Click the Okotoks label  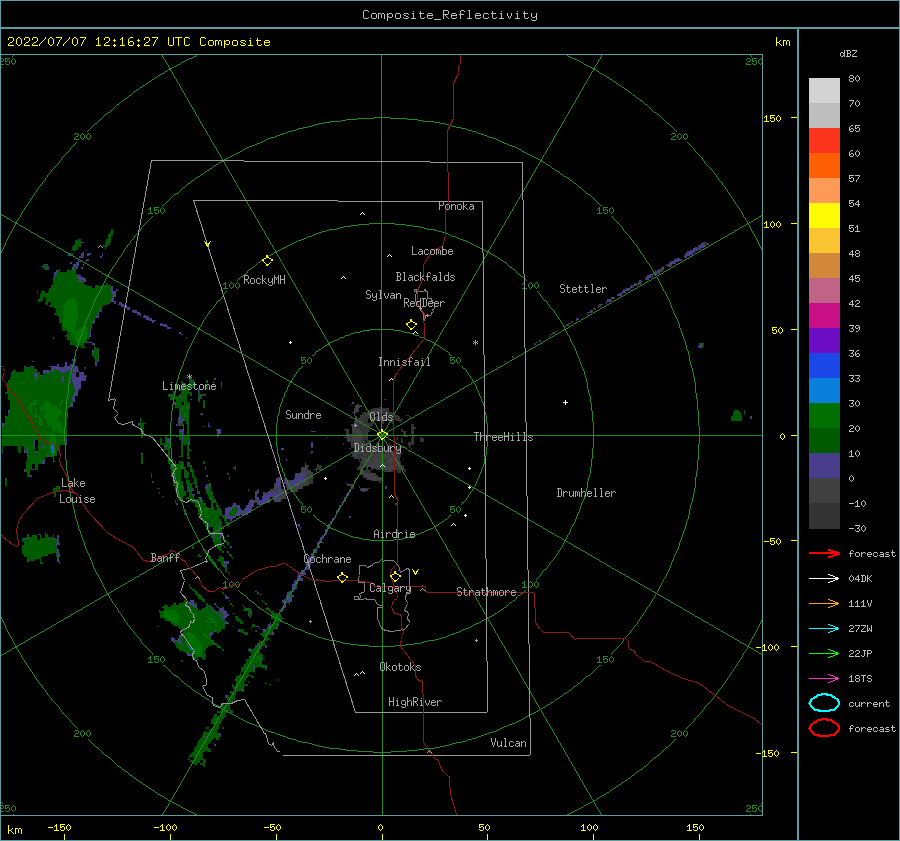point(400,667)
